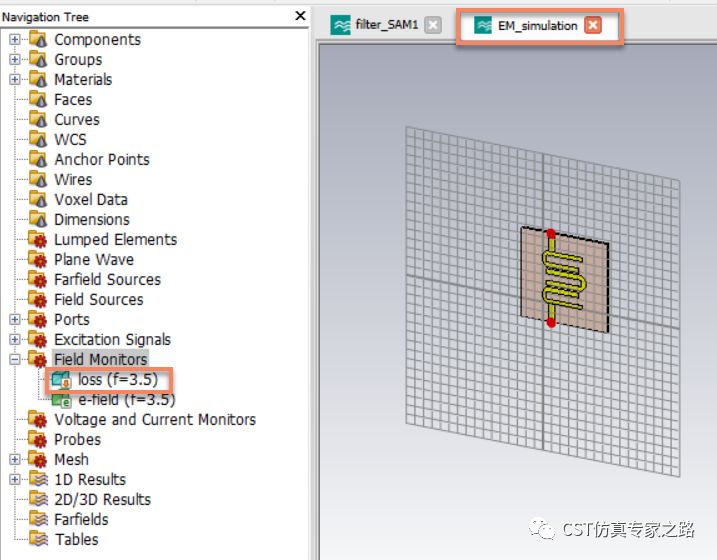The width and height of the screenshot is (717, 560).
Task: Click the Mesh gear-folder icon
Action: 38,459
